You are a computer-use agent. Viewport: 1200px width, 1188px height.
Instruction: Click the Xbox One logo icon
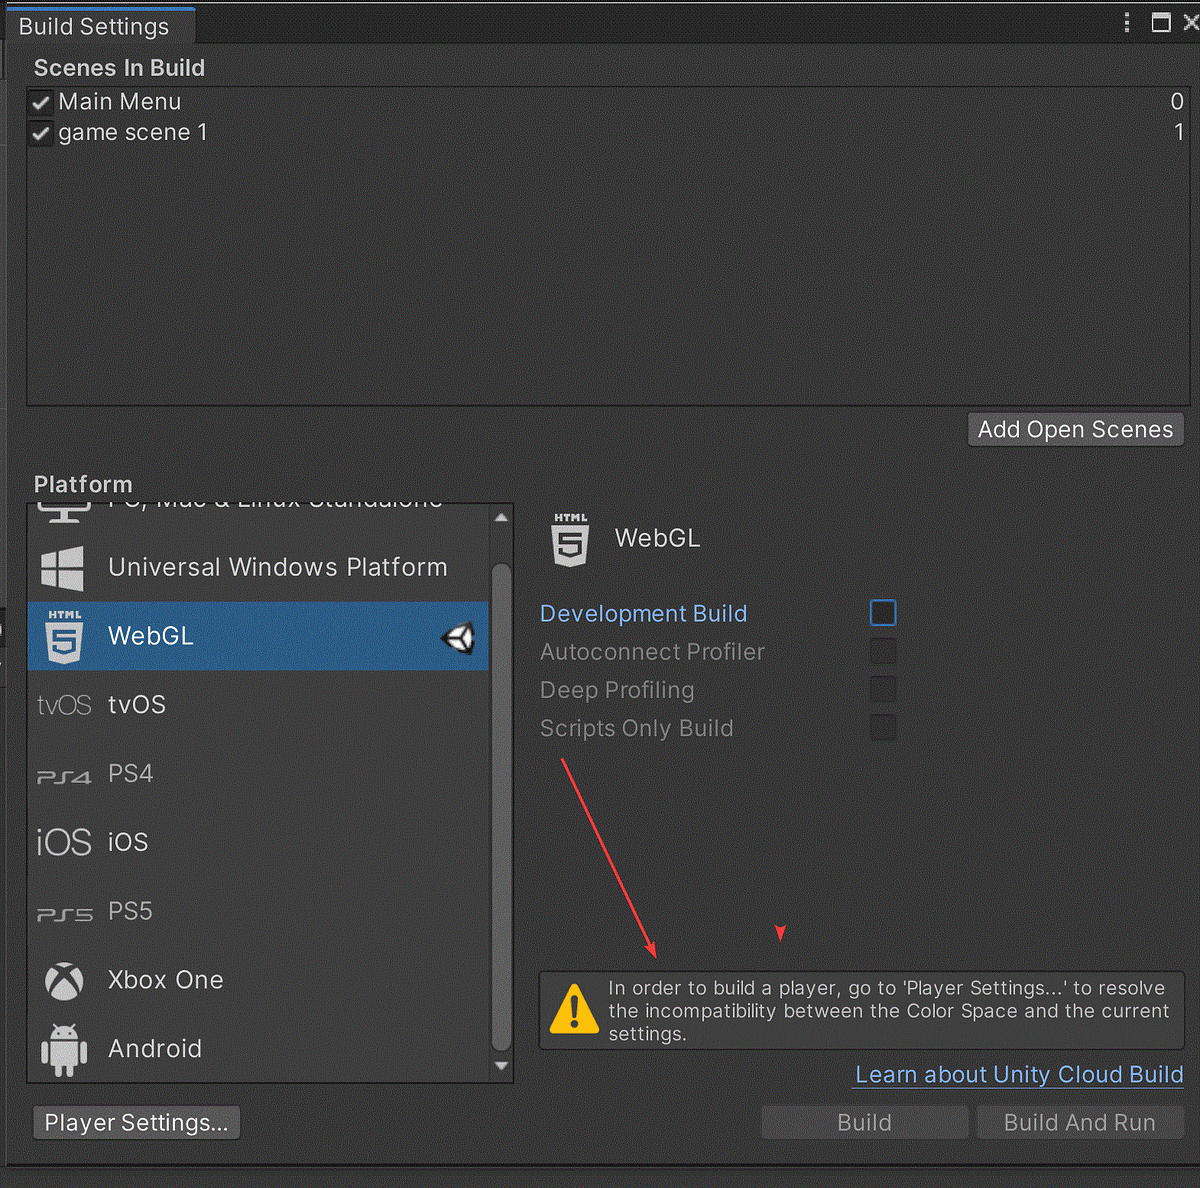tap(64, 981)
